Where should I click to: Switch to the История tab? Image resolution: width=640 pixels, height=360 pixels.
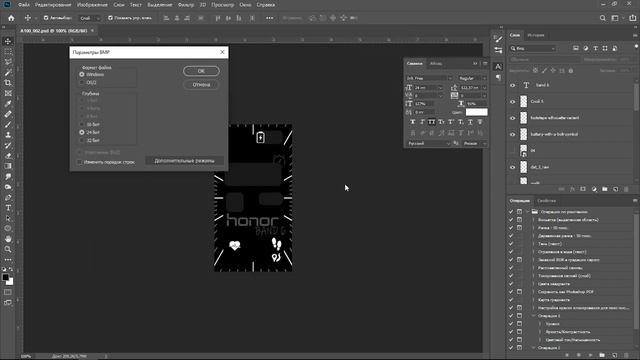click(x=536, y=36)
